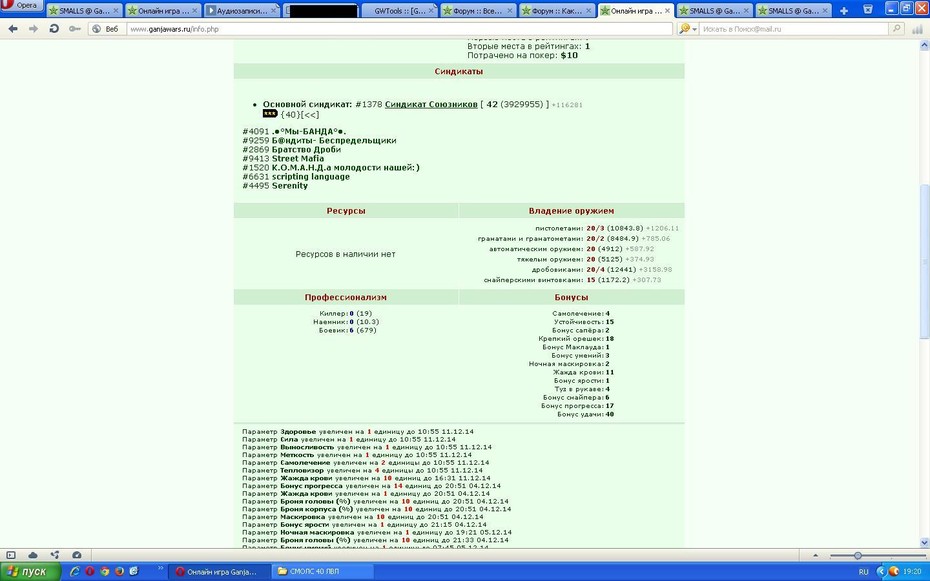Click syndicate #4091 Мы-БАНДА

(x=294, y=132)
